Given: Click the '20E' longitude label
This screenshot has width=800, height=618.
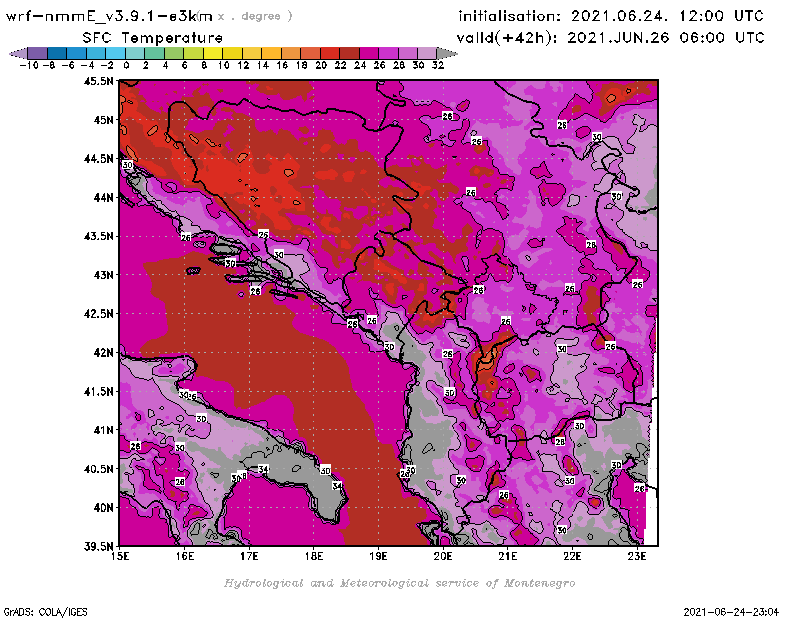Looking at the screenshot, I should point(443,556).
